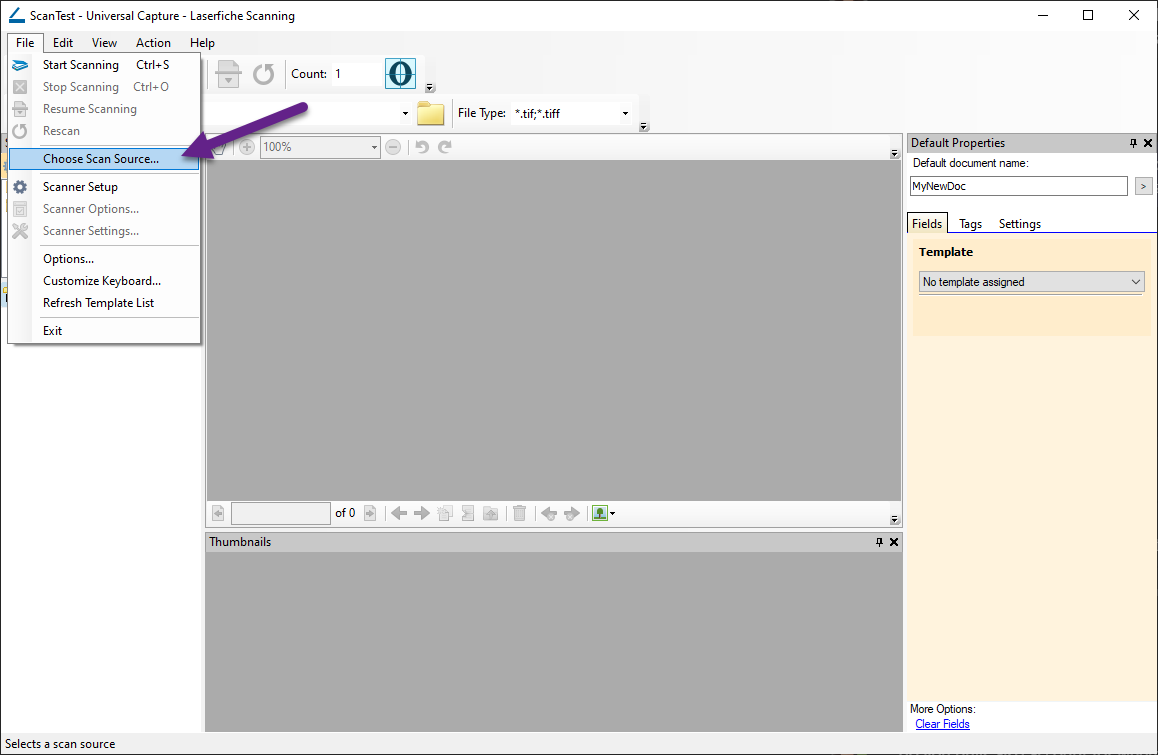Select Customize Keyboard... menu item
This screenshot has height=755, width=1158.
[x=104, y=281]
